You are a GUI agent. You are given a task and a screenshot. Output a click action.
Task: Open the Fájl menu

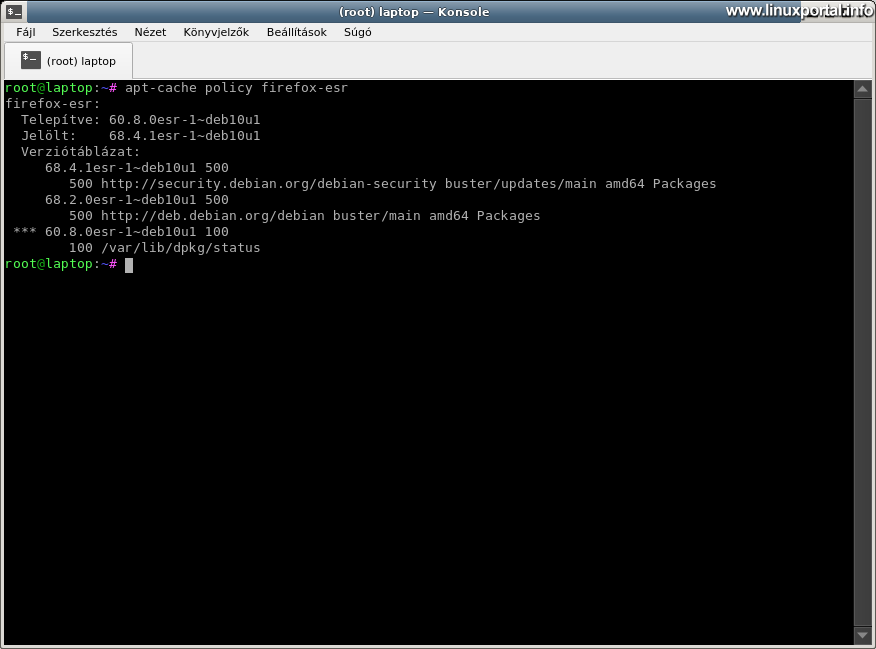(x=25, y=32)
